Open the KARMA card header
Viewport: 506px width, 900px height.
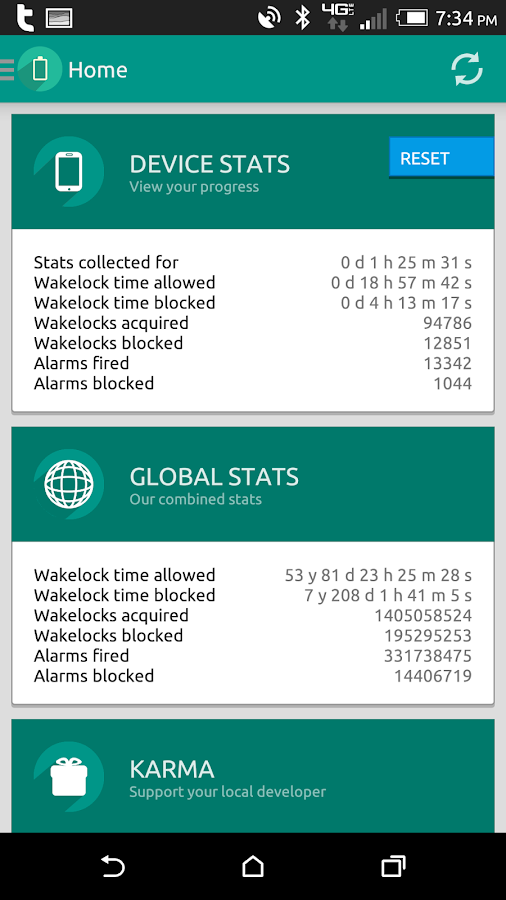point(252,776)
